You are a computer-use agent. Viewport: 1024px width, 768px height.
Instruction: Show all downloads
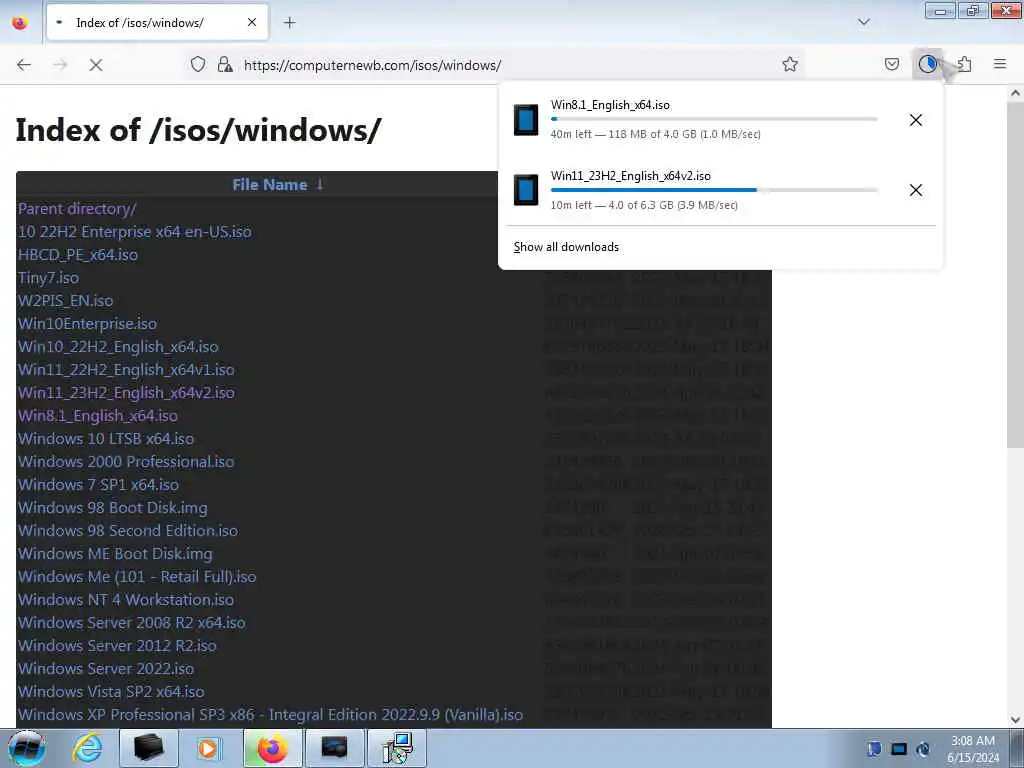point(566,247)
